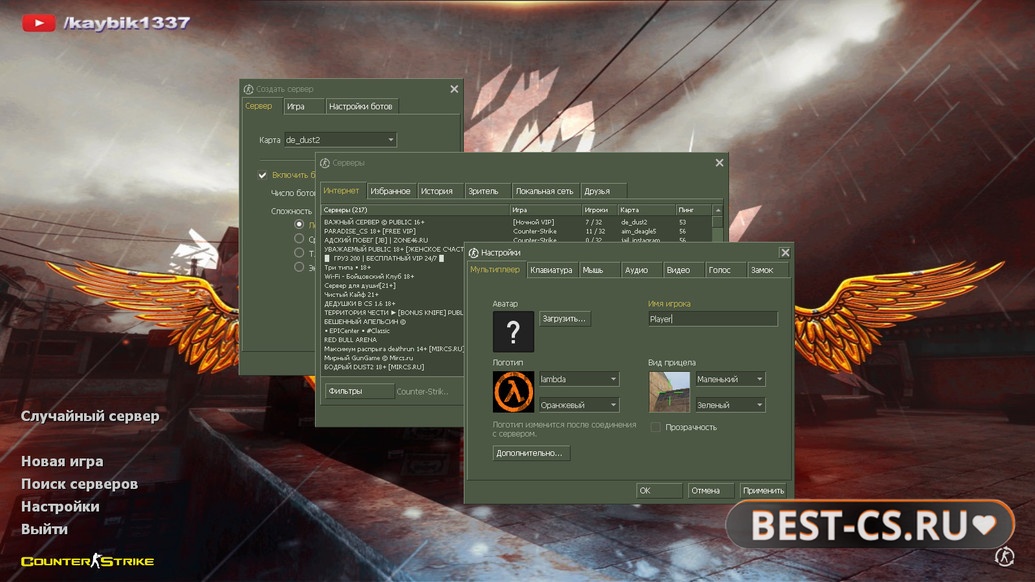The height and width of the screenshot is (582, 1035).
Task: Click the Фильтры button in Серверы
Action: [360, 391]
